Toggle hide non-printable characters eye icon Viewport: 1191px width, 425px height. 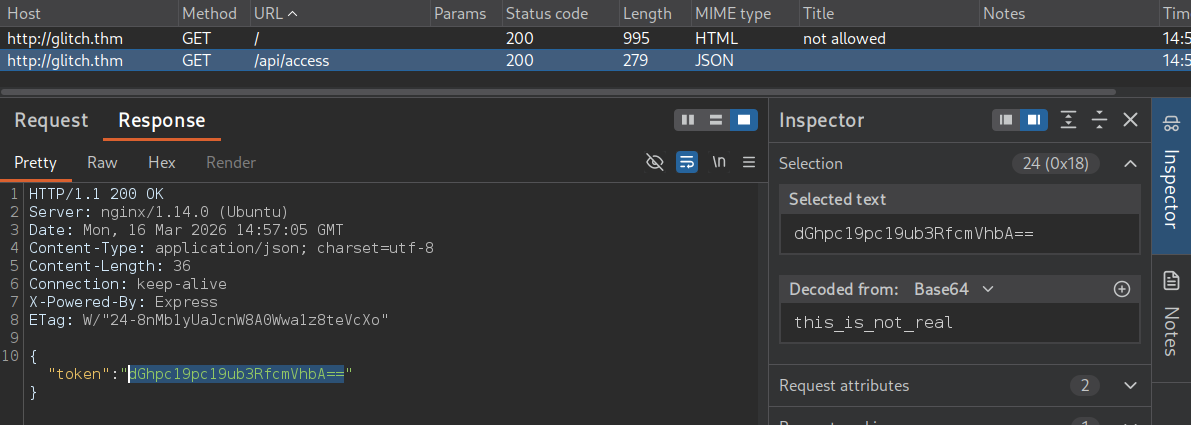click(x=655, y=162)
